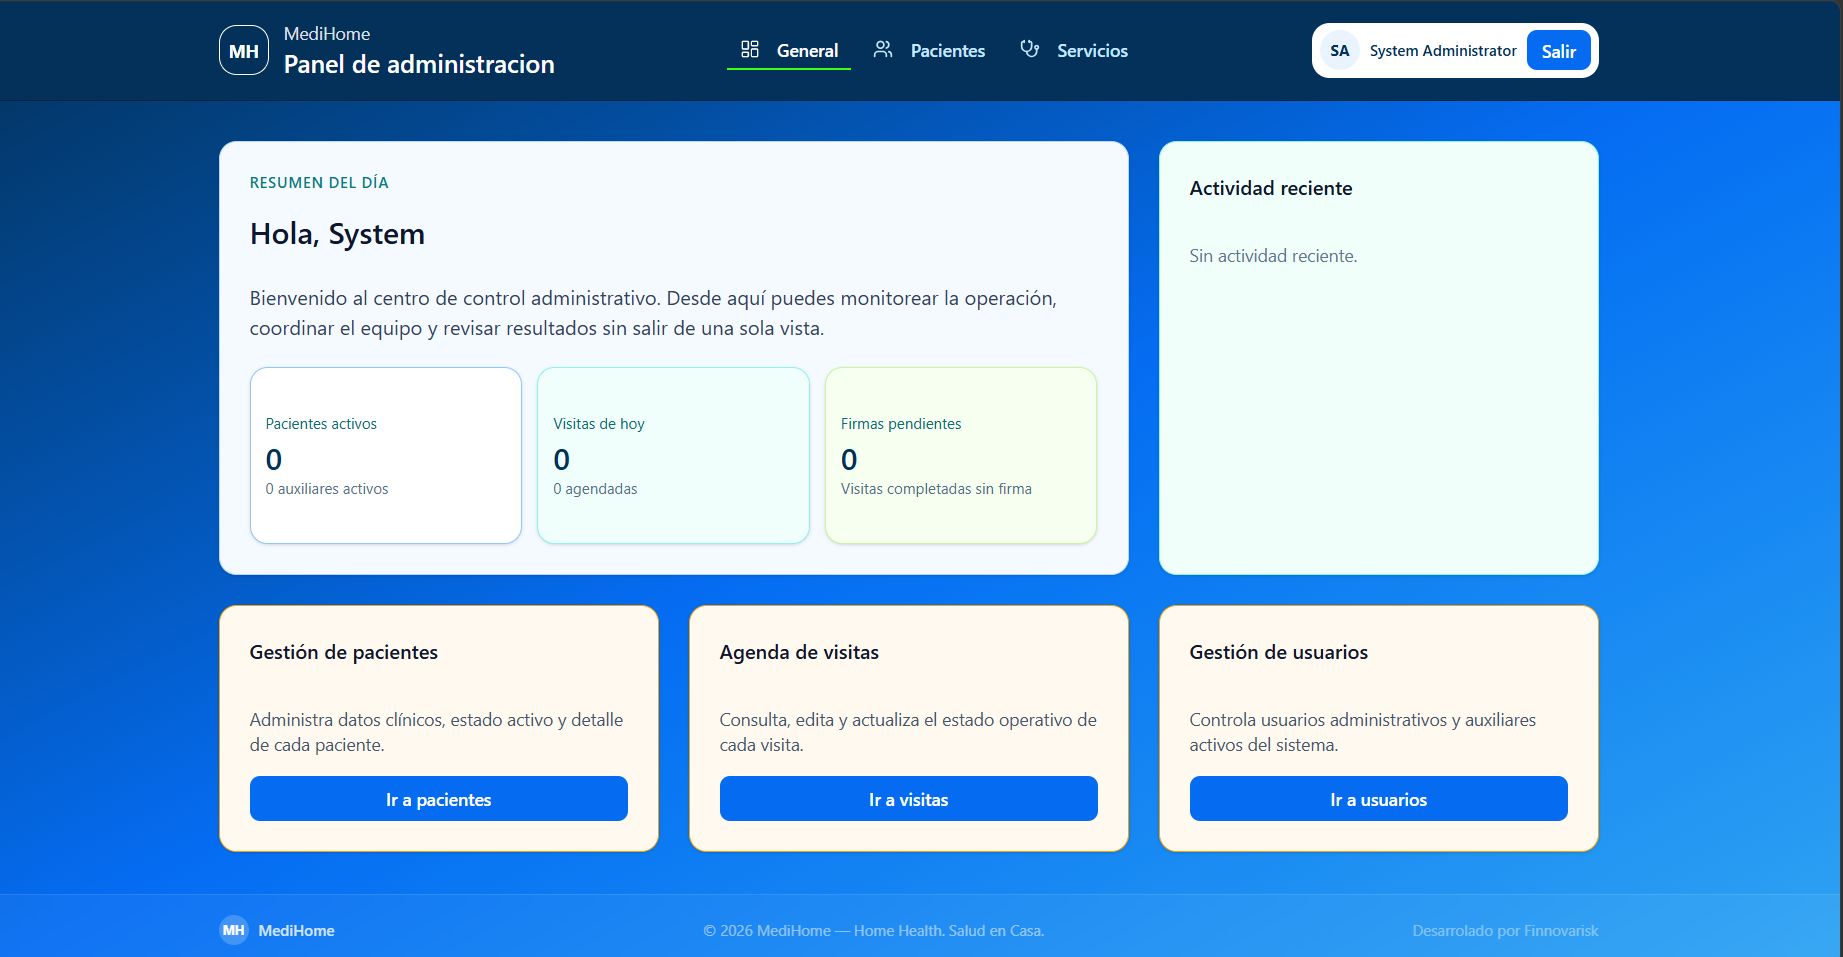
Task: Select the Visitas de hoy stat card
Action: click(674, 456)
